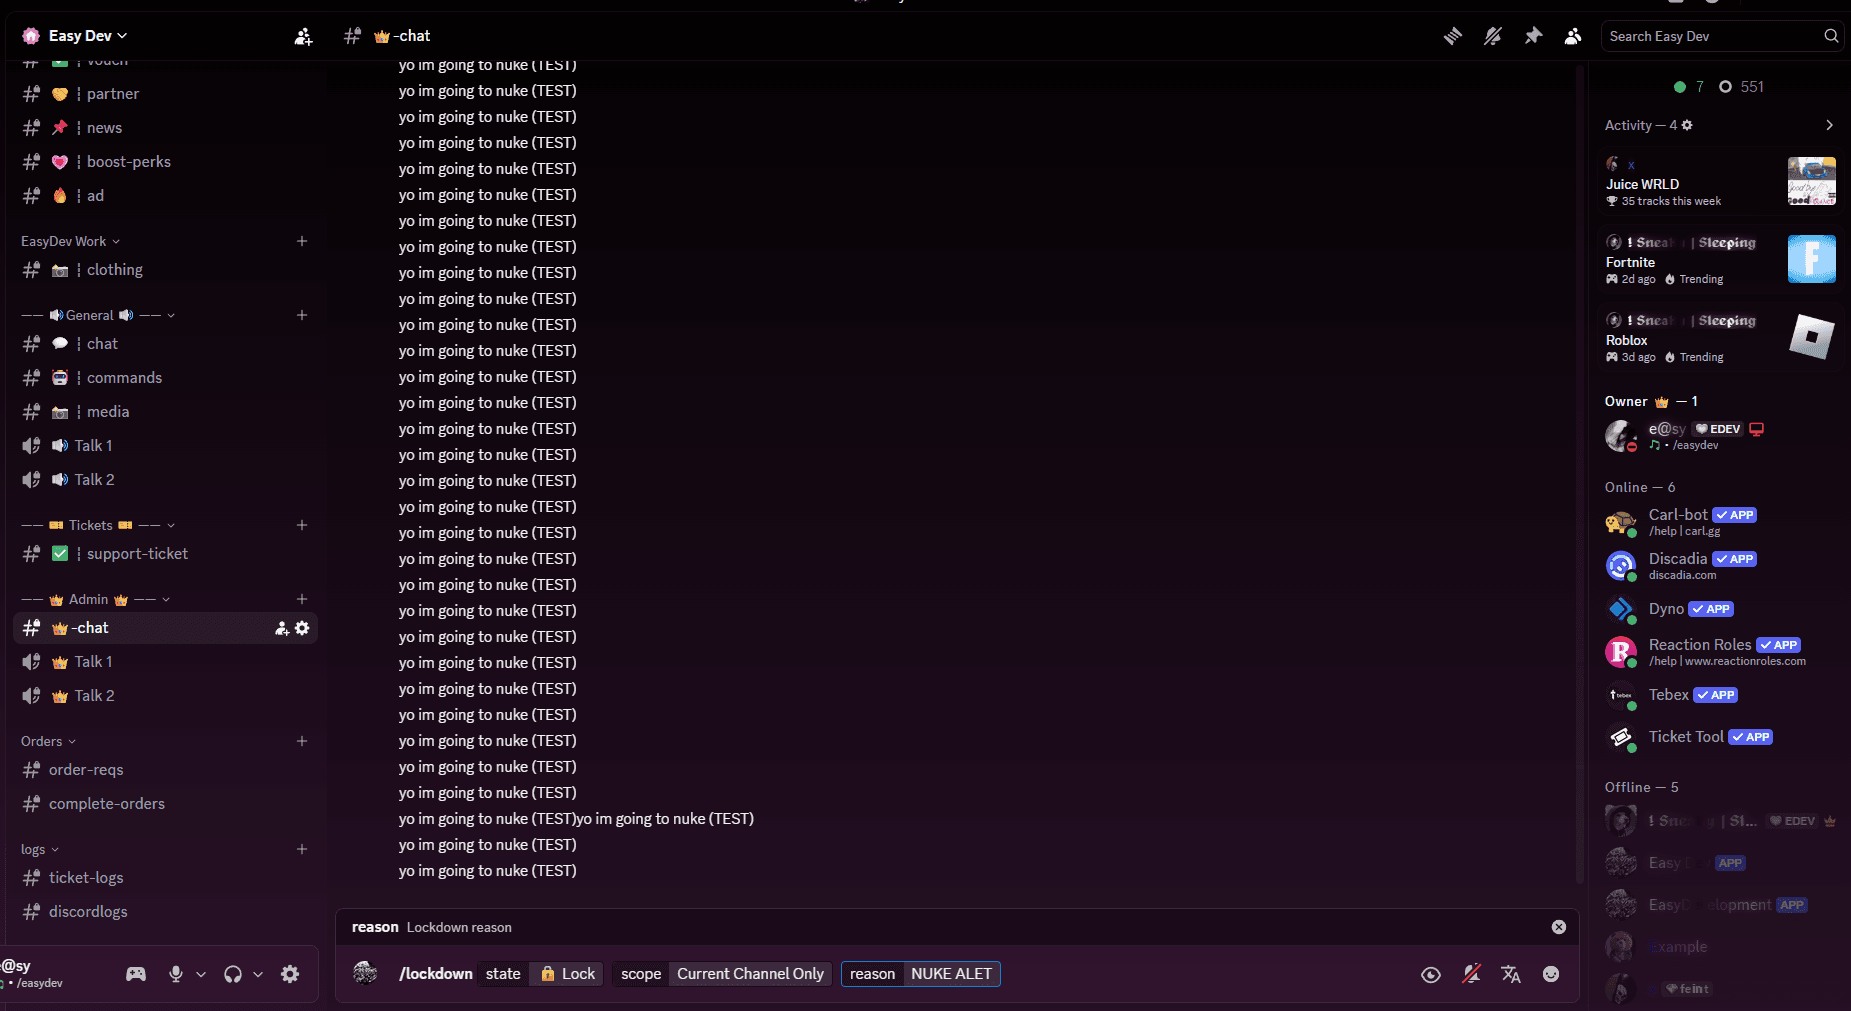Create invite for Admin -chat channel
1851x1011 pixels.
282,628
